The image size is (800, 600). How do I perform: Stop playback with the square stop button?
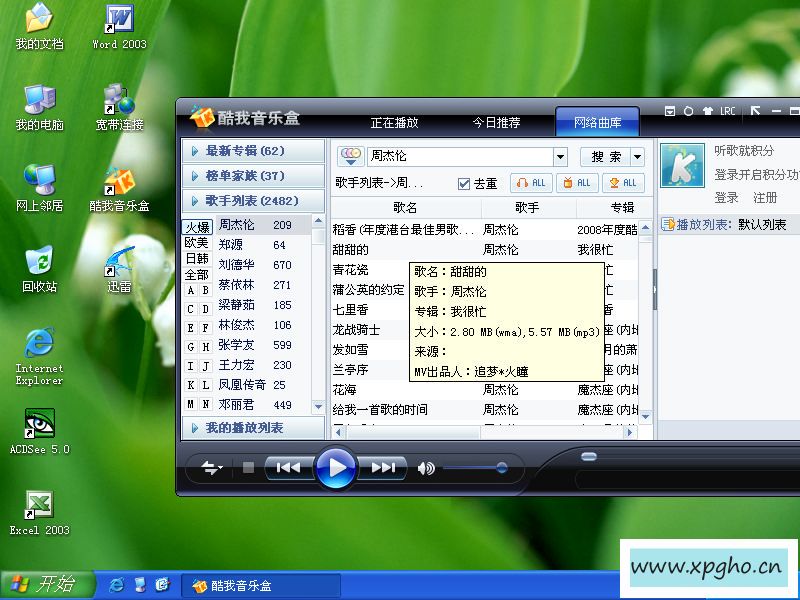(x=248, y=467)
